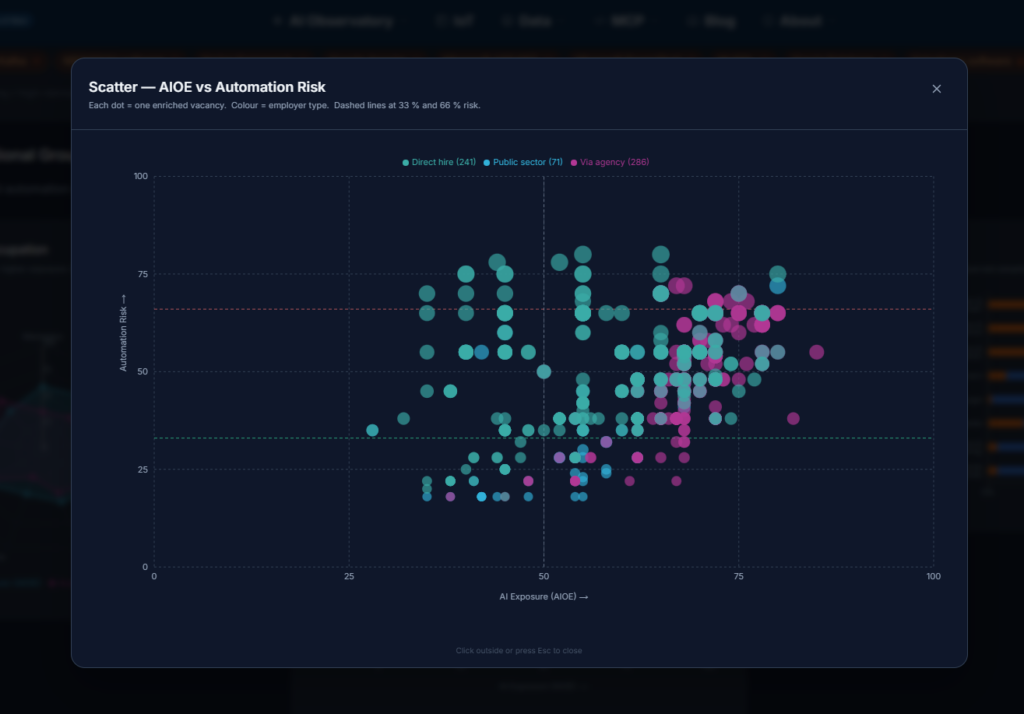Image resolution: width=1024 pixels, height=714 pixels.
Task: Toggle the Direct hire (241) series
Action: click(440, 162)
